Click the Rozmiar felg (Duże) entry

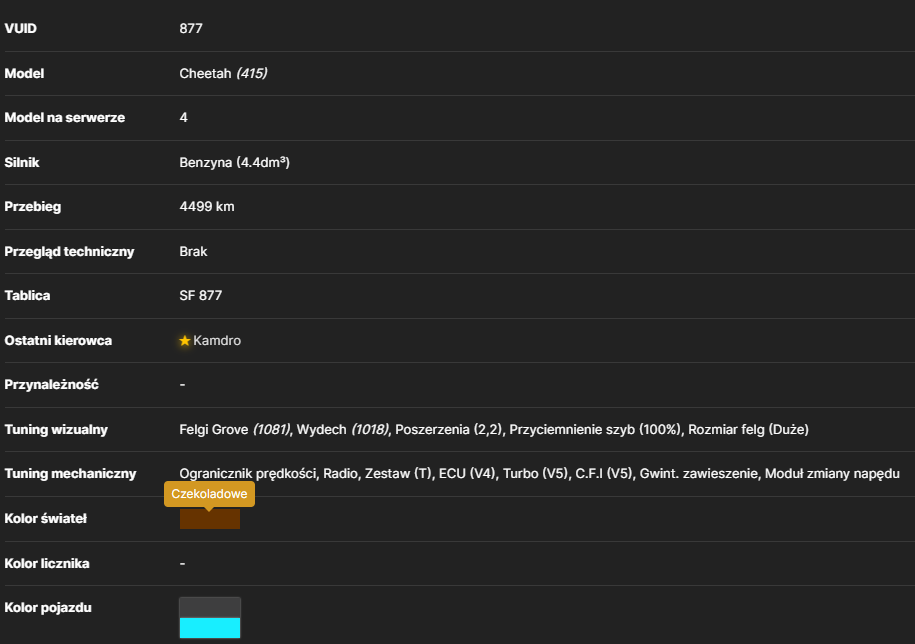coord(748,429)
